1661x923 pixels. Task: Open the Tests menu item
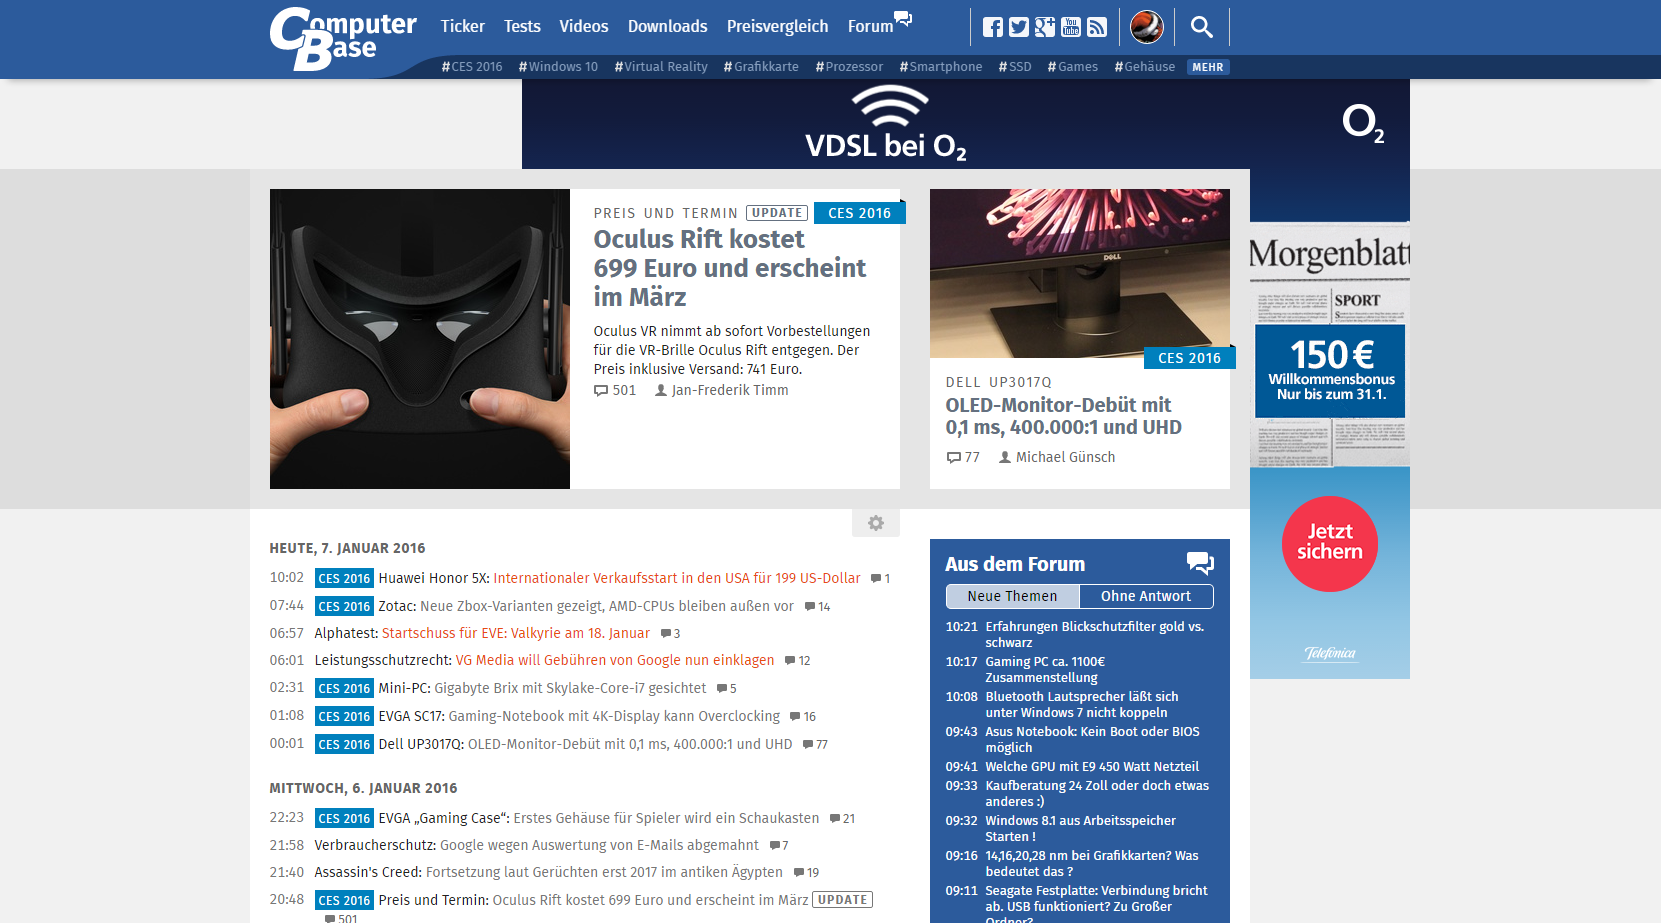coord(522,26)
